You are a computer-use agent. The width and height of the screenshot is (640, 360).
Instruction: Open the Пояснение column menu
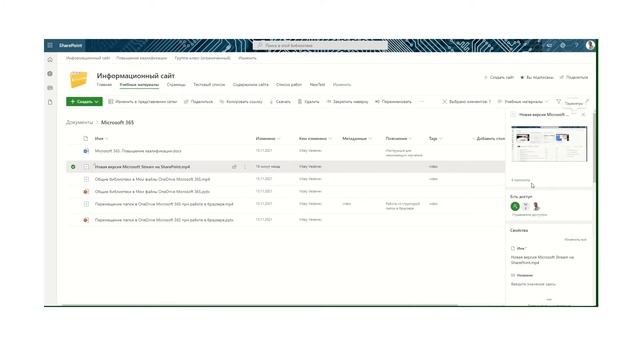pyautogui.click(x=398, y=139)
